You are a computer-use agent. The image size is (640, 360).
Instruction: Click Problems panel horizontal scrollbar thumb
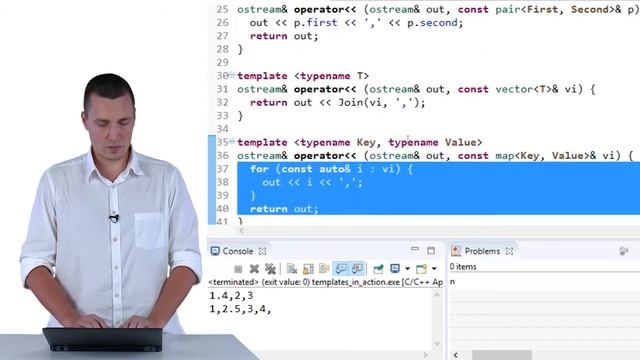click(502, 355)
